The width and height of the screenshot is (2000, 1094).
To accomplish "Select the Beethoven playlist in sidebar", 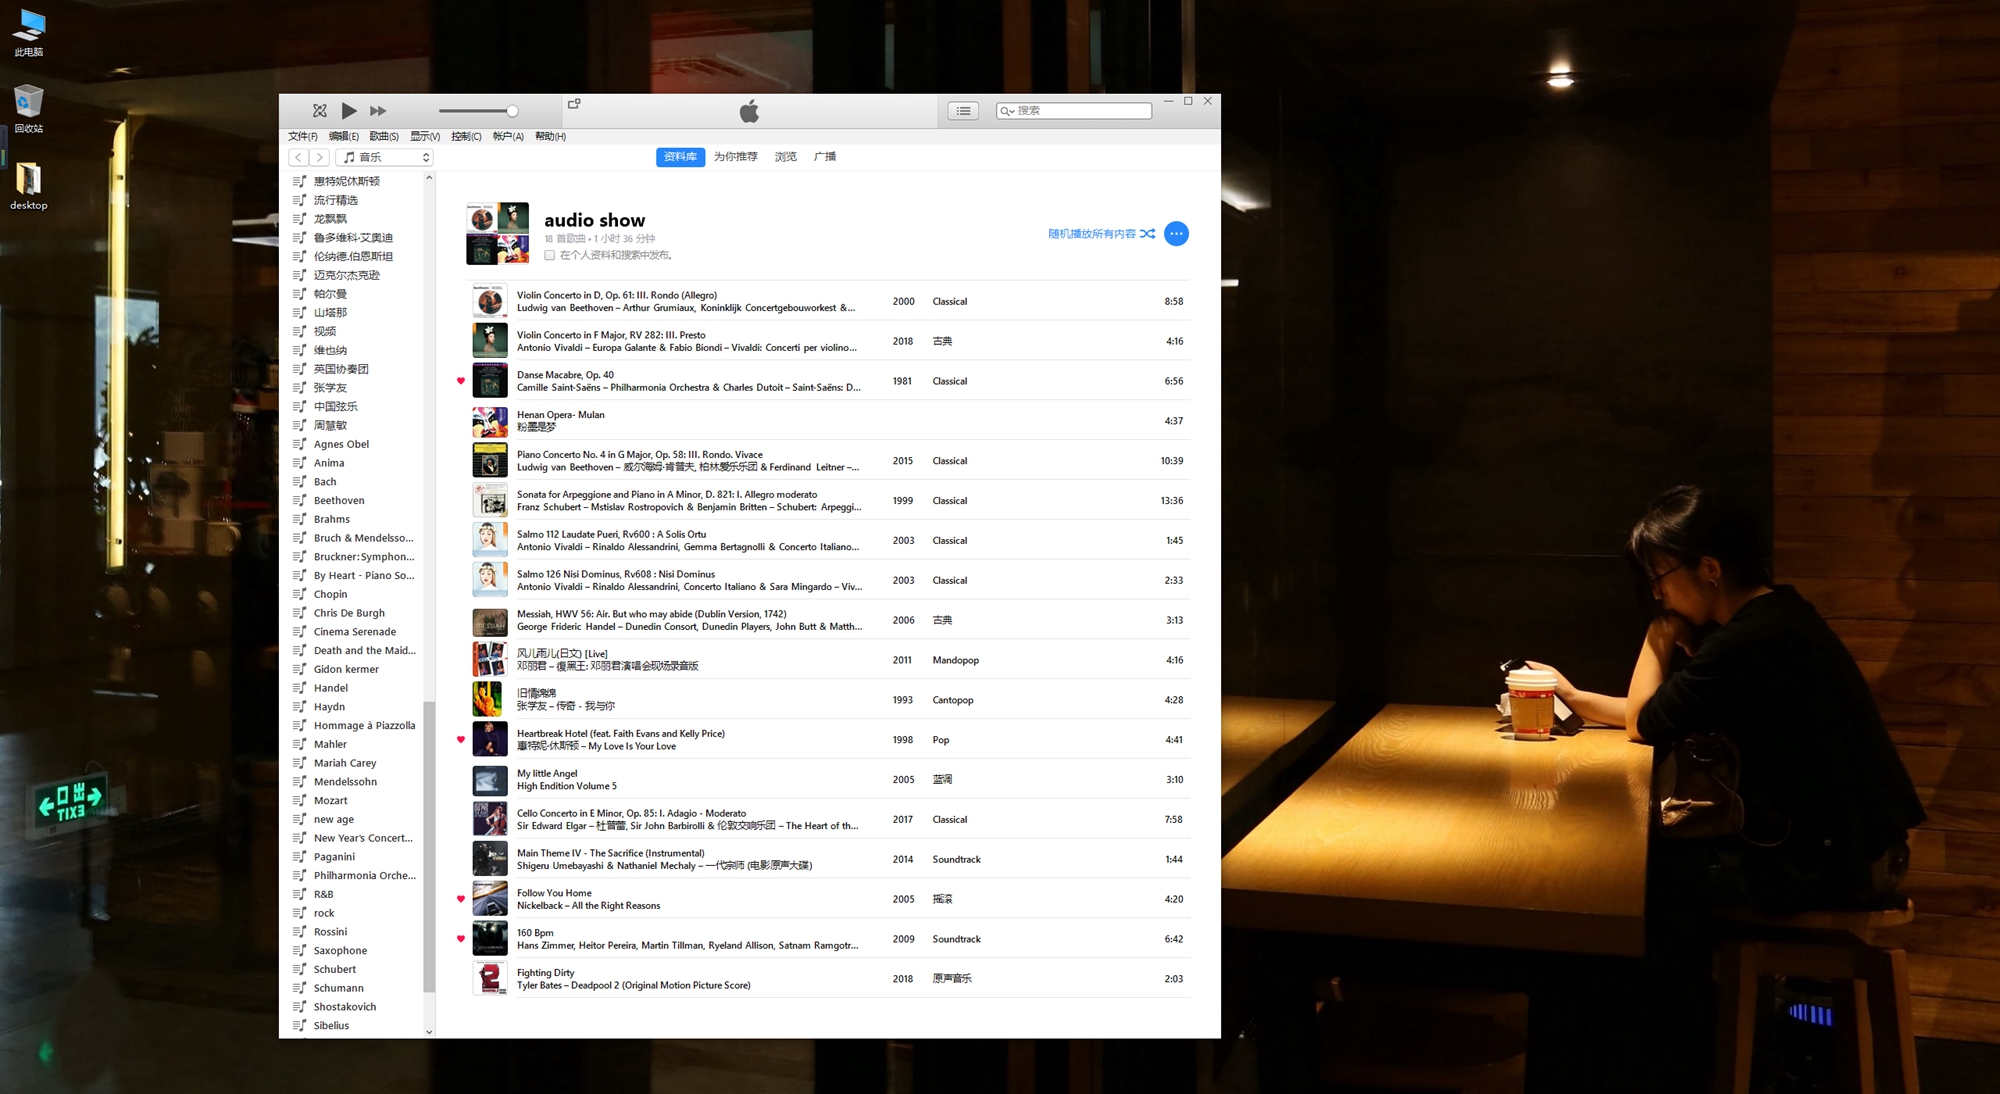I will click(339, 500).
